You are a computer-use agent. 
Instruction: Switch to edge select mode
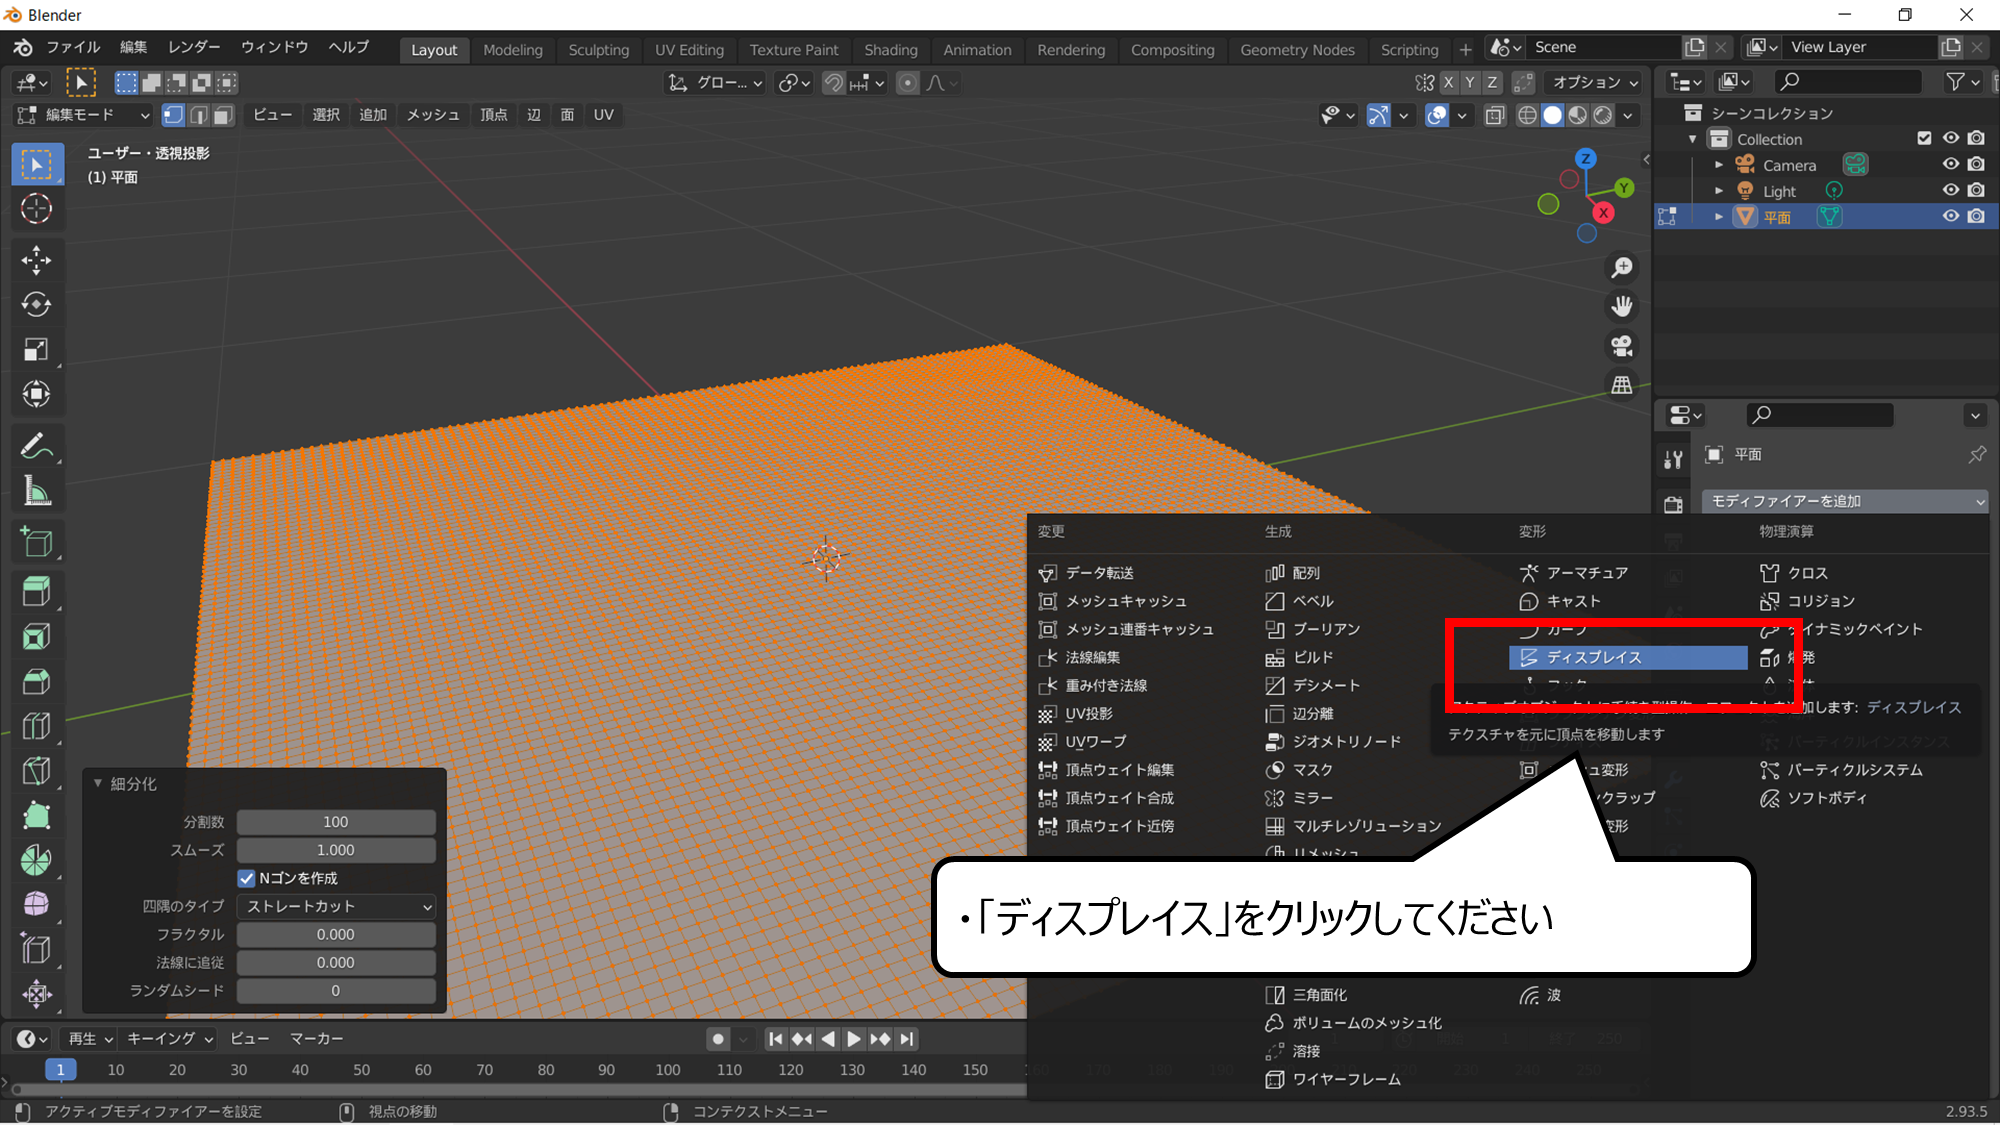(x=199, y=115)
